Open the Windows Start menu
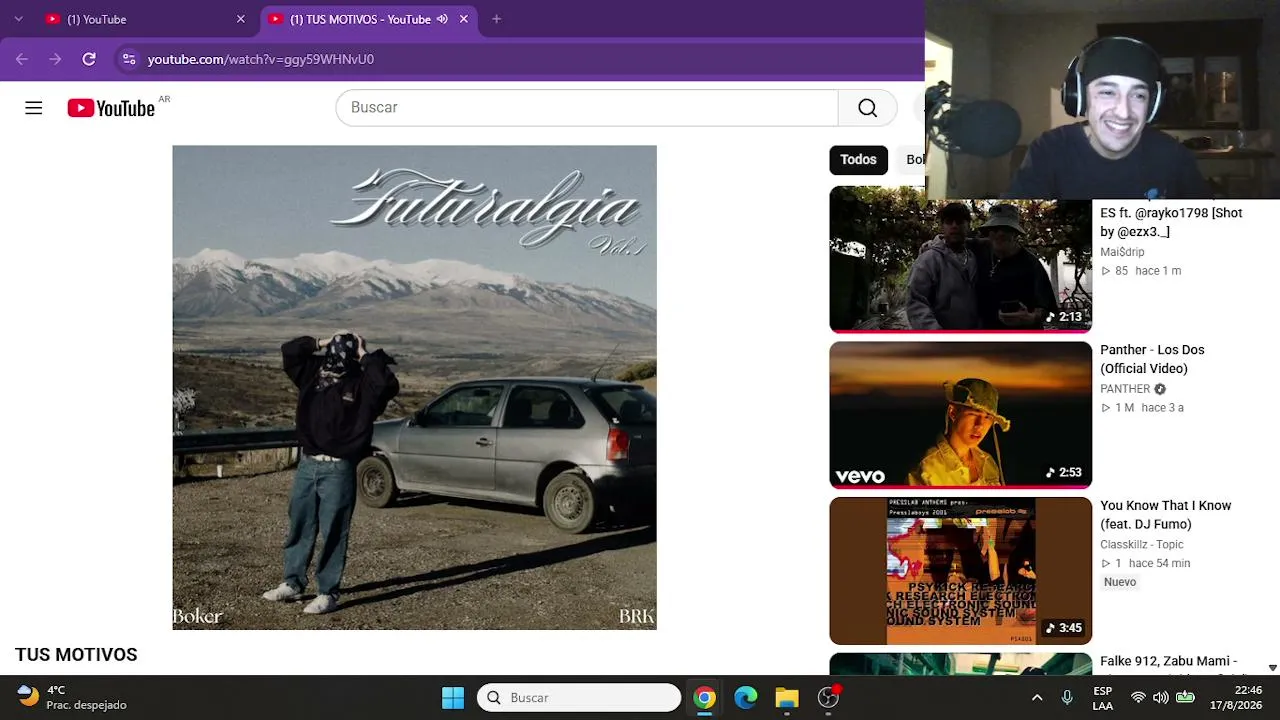 (453, 698)
